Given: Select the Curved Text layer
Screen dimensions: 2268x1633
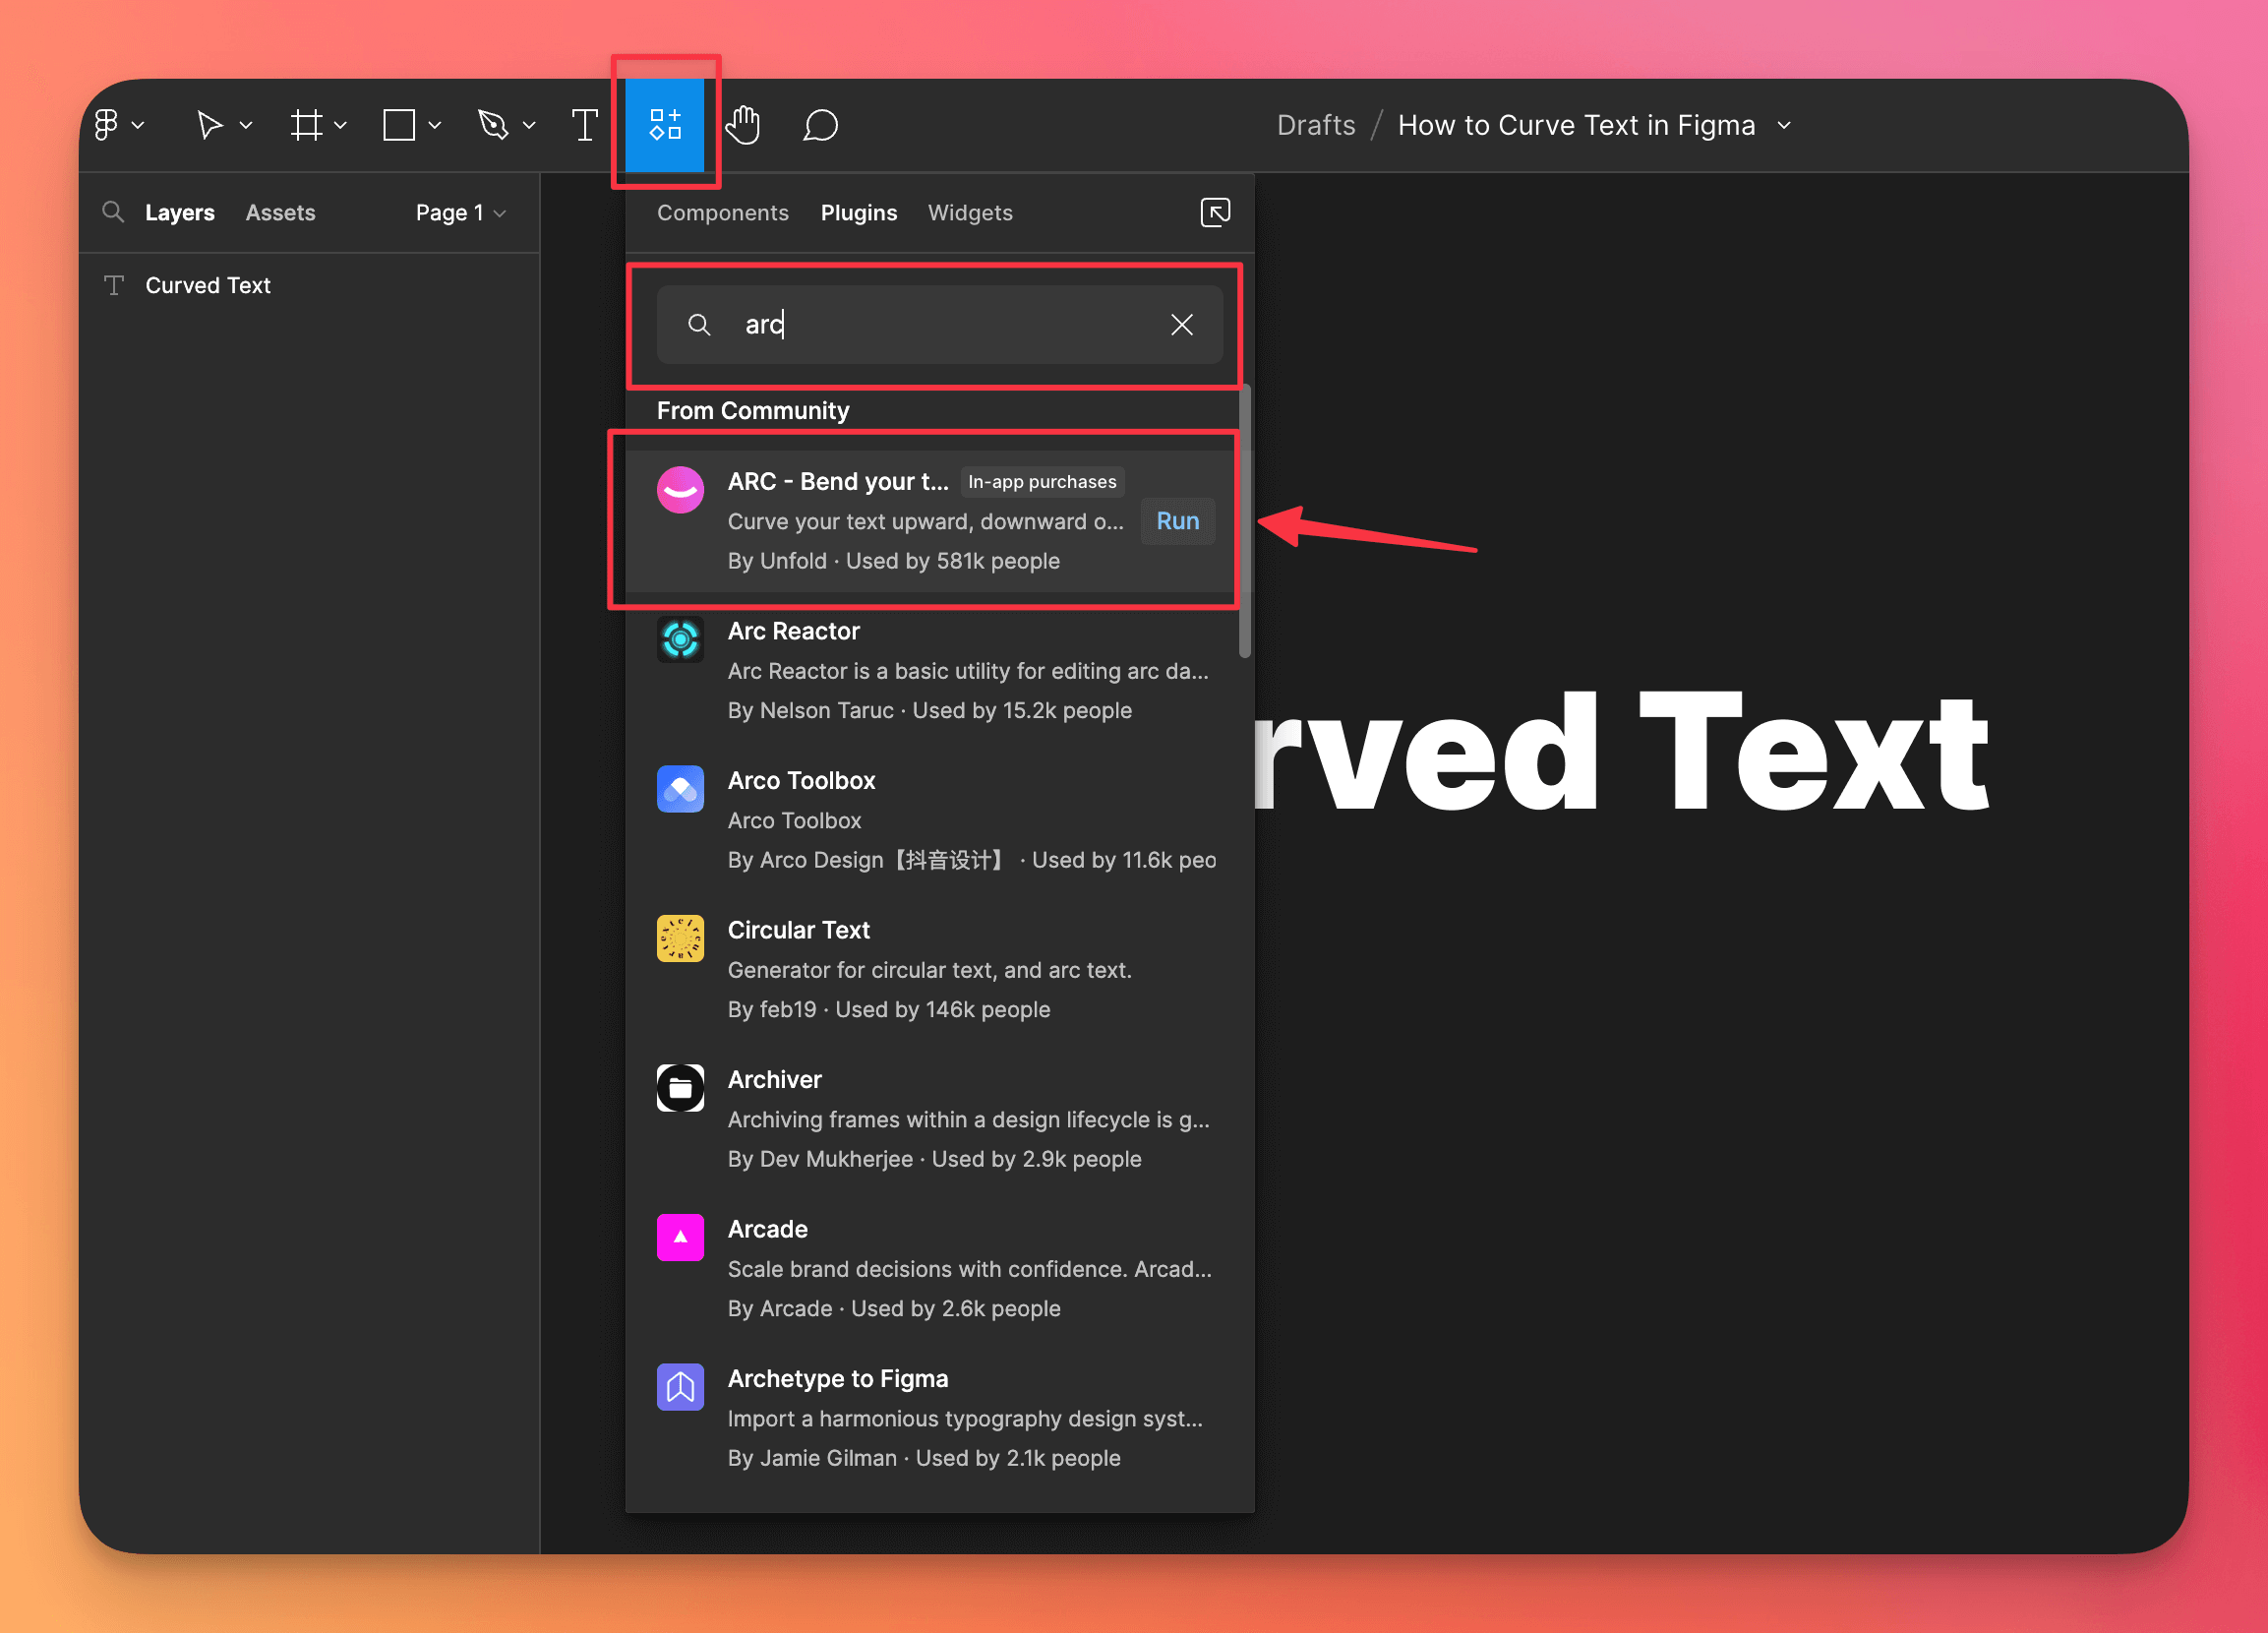Looking at the screenshot, I should pos(207,285).
